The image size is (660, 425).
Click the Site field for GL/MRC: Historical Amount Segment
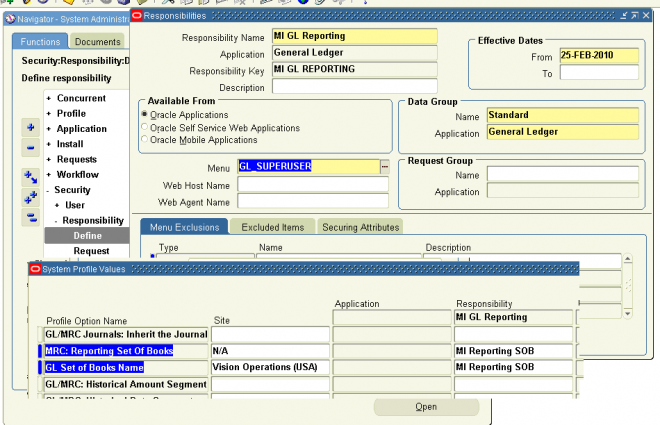click(x=270, y=384)
